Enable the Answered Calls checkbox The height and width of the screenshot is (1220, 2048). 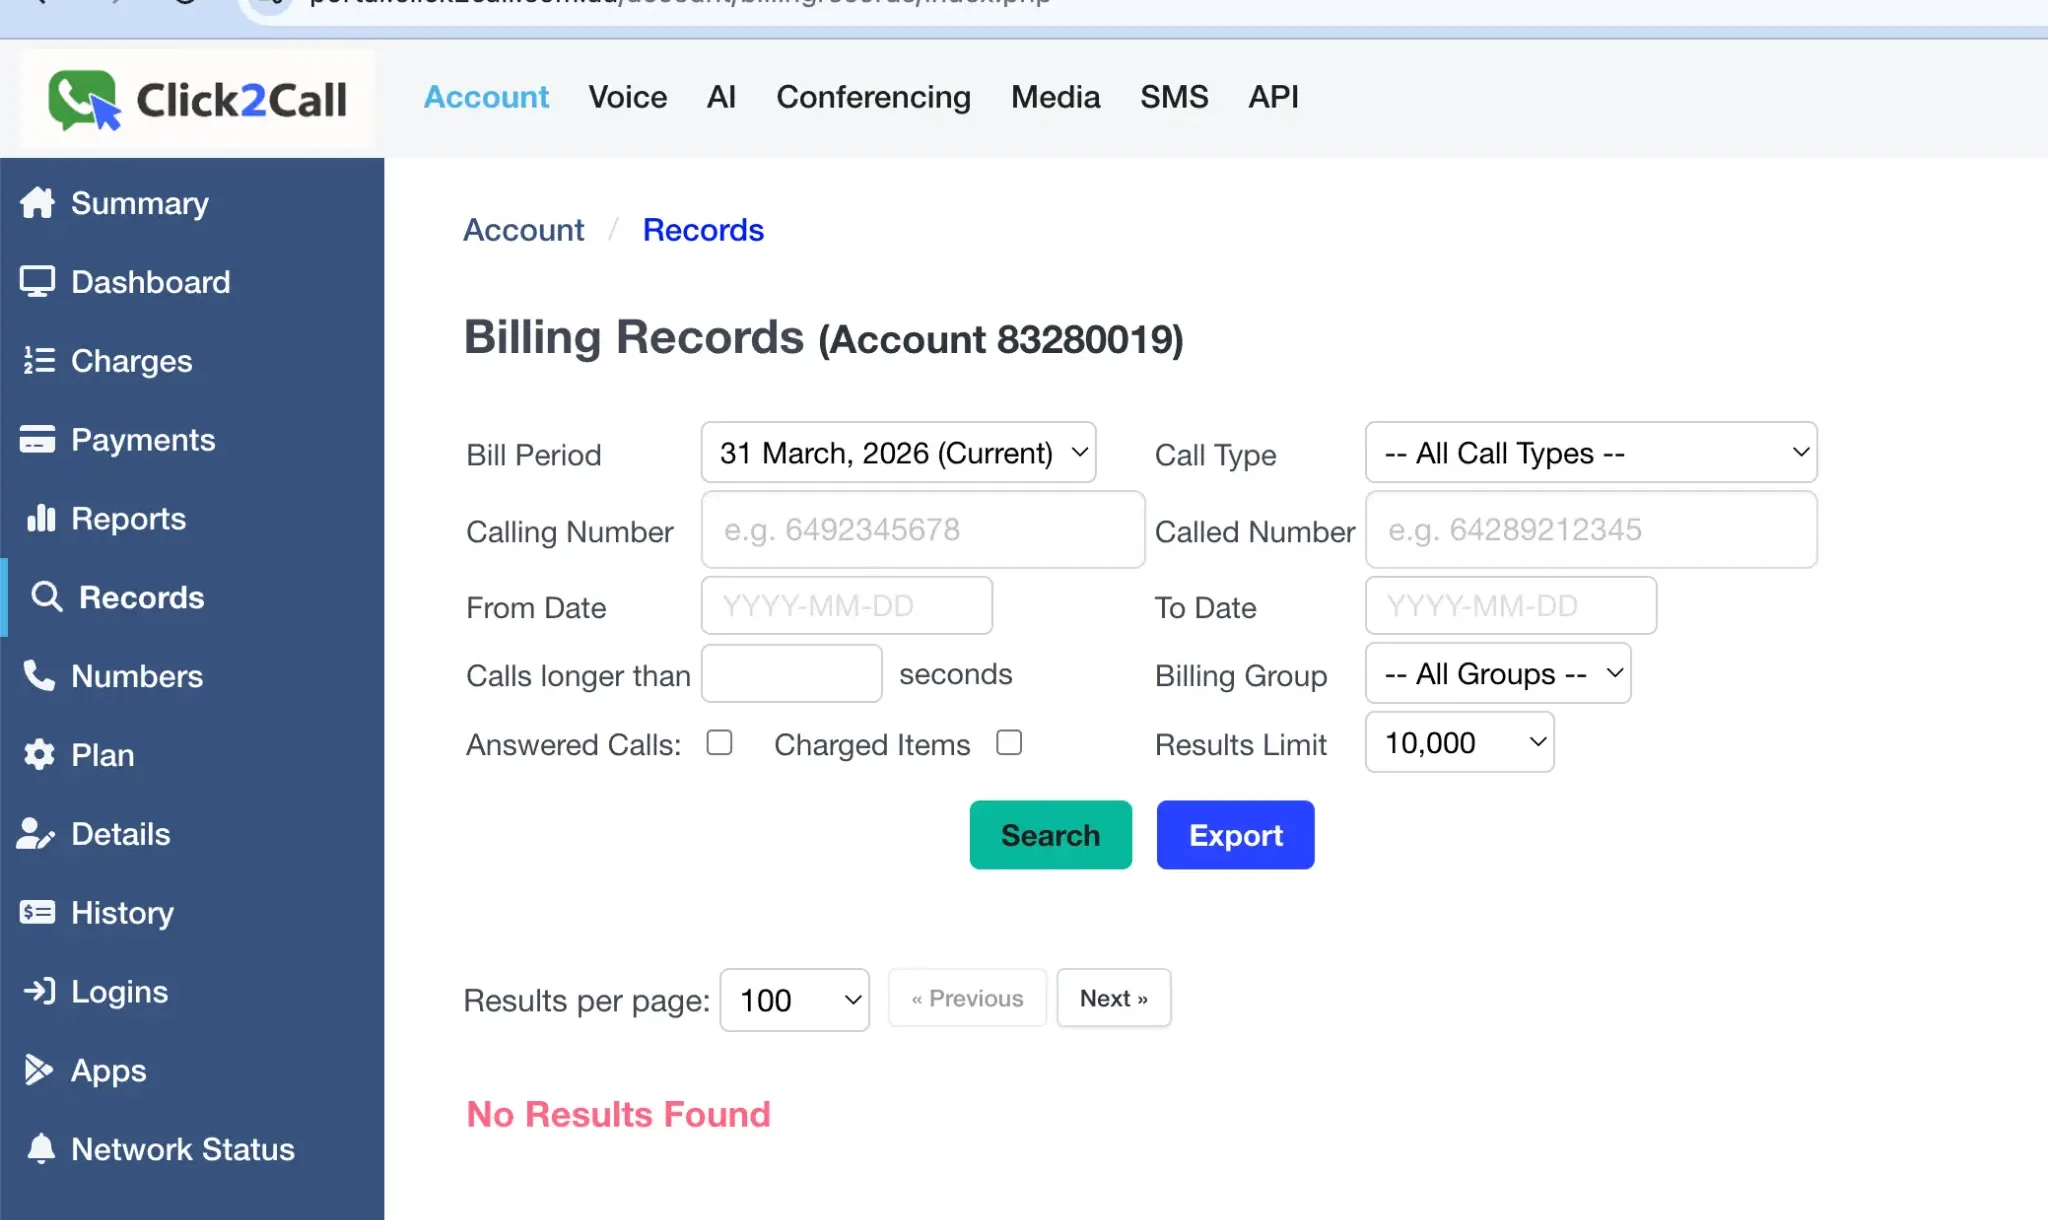pos(719,742)
